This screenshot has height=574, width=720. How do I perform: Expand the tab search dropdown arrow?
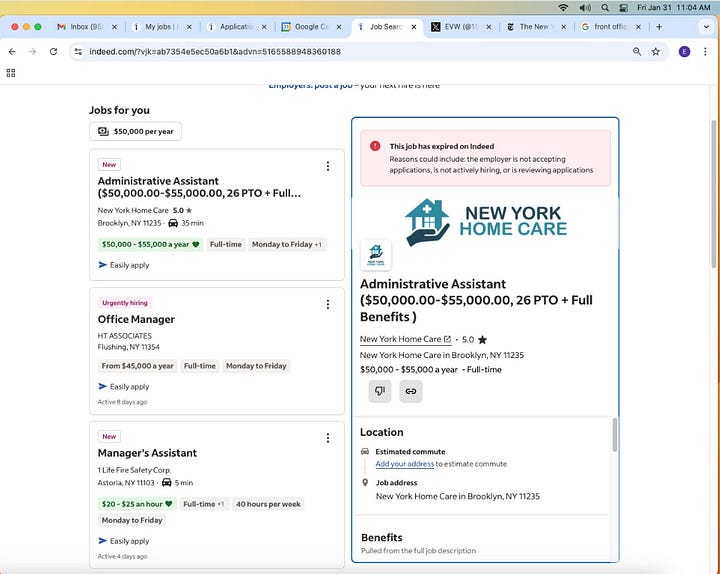click(x=706, y=27)
